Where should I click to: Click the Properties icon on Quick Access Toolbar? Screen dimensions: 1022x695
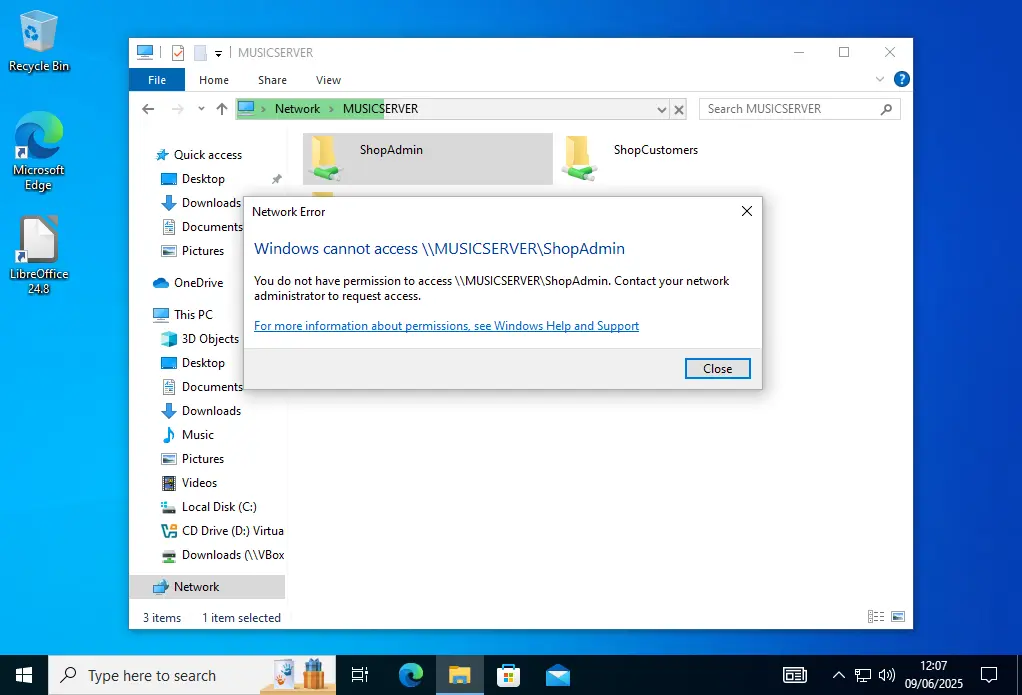point(177,52)
